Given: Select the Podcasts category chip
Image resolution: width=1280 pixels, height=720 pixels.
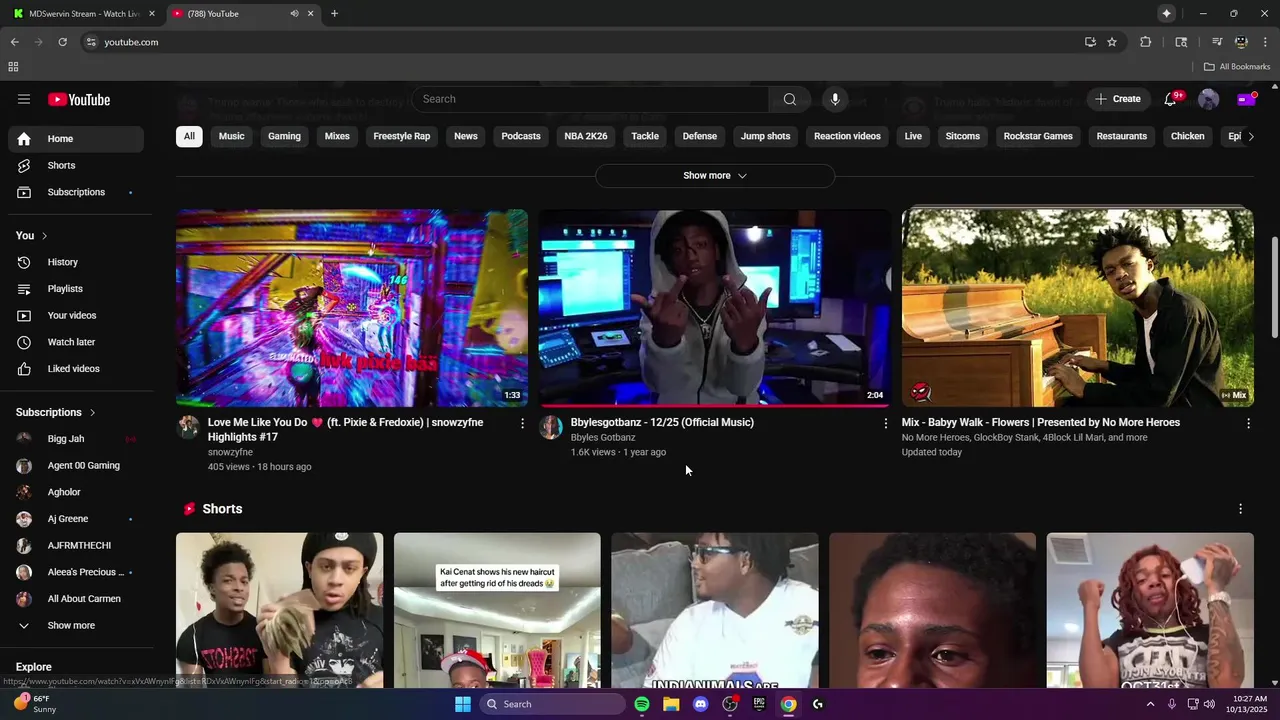Looking at the screenshot, I should tap(521, 136).
